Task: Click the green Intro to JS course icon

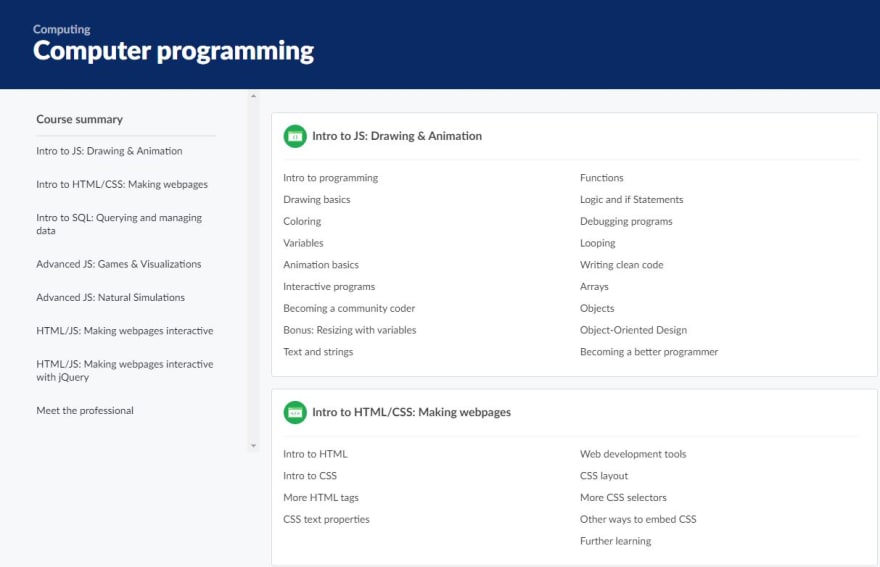Action: 295,136
